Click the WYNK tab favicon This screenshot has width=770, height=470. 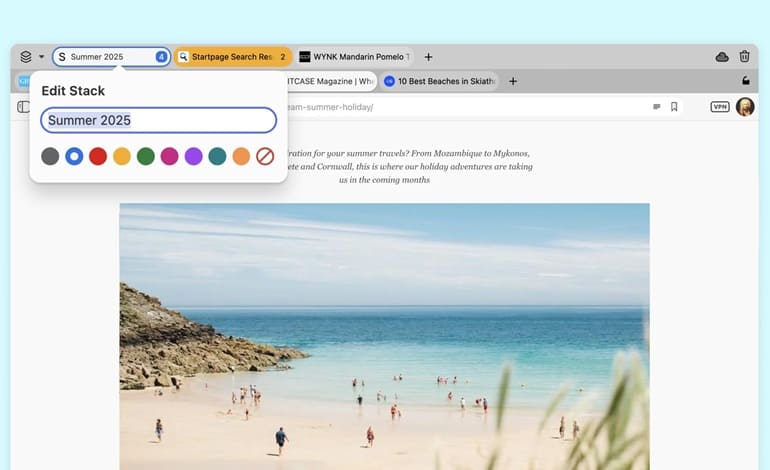coord(305,56)
